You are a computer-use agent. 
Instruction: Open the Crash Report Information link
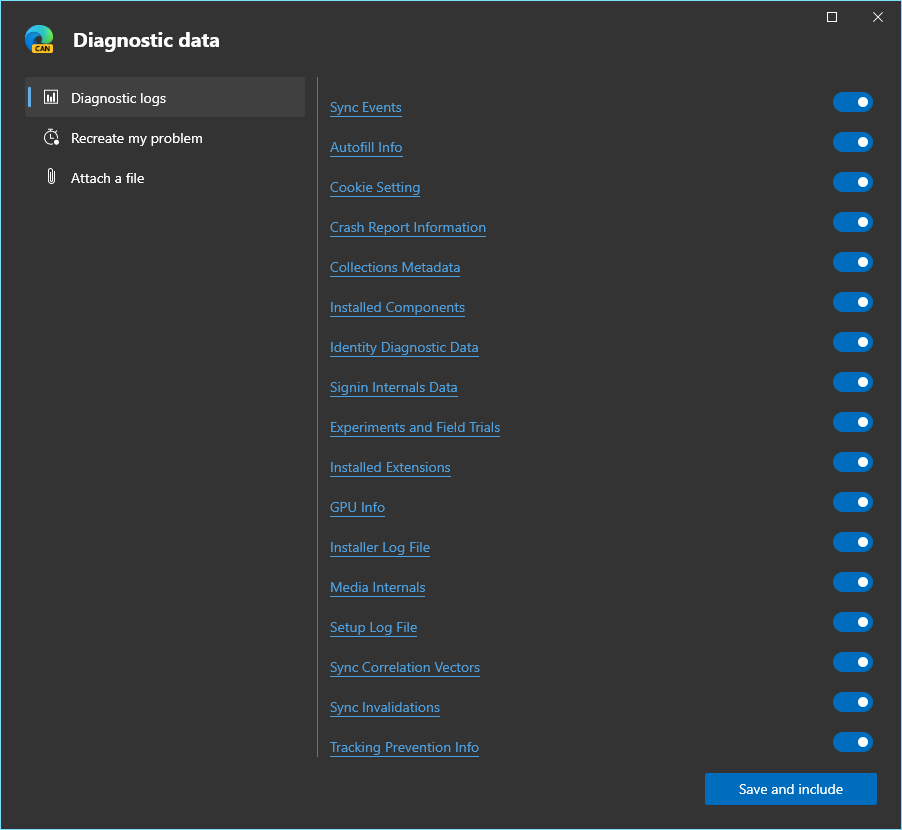pyautogui.click(x=408, y=228)
